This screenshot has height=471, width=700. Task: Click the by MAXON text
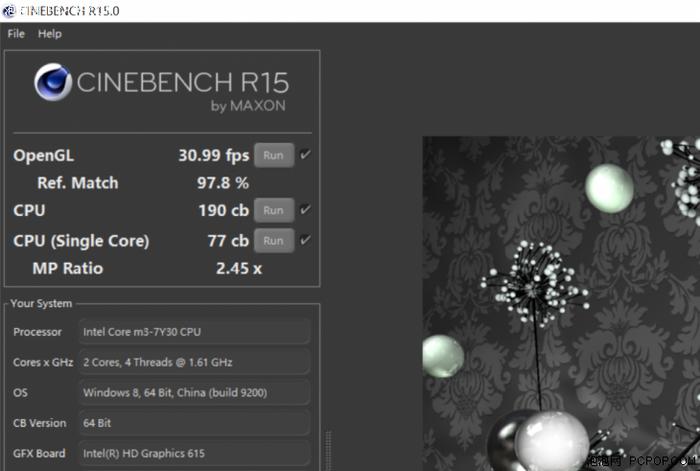tap(248, 106)
